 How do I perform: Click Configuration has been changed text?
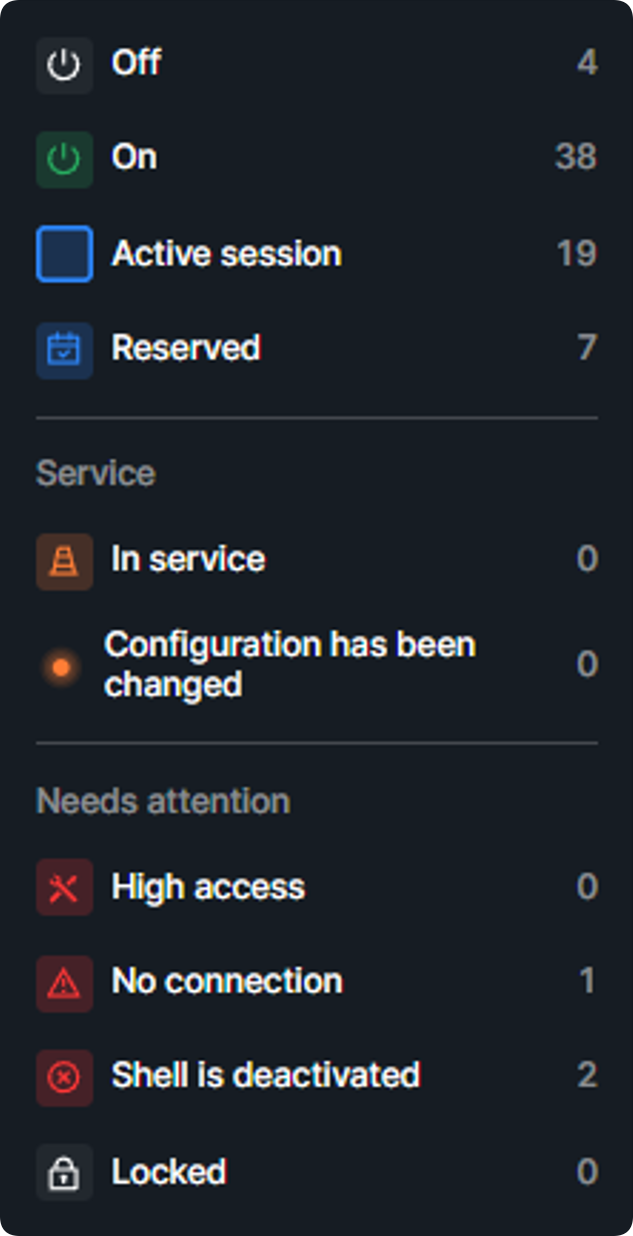(x=290, y=665)
